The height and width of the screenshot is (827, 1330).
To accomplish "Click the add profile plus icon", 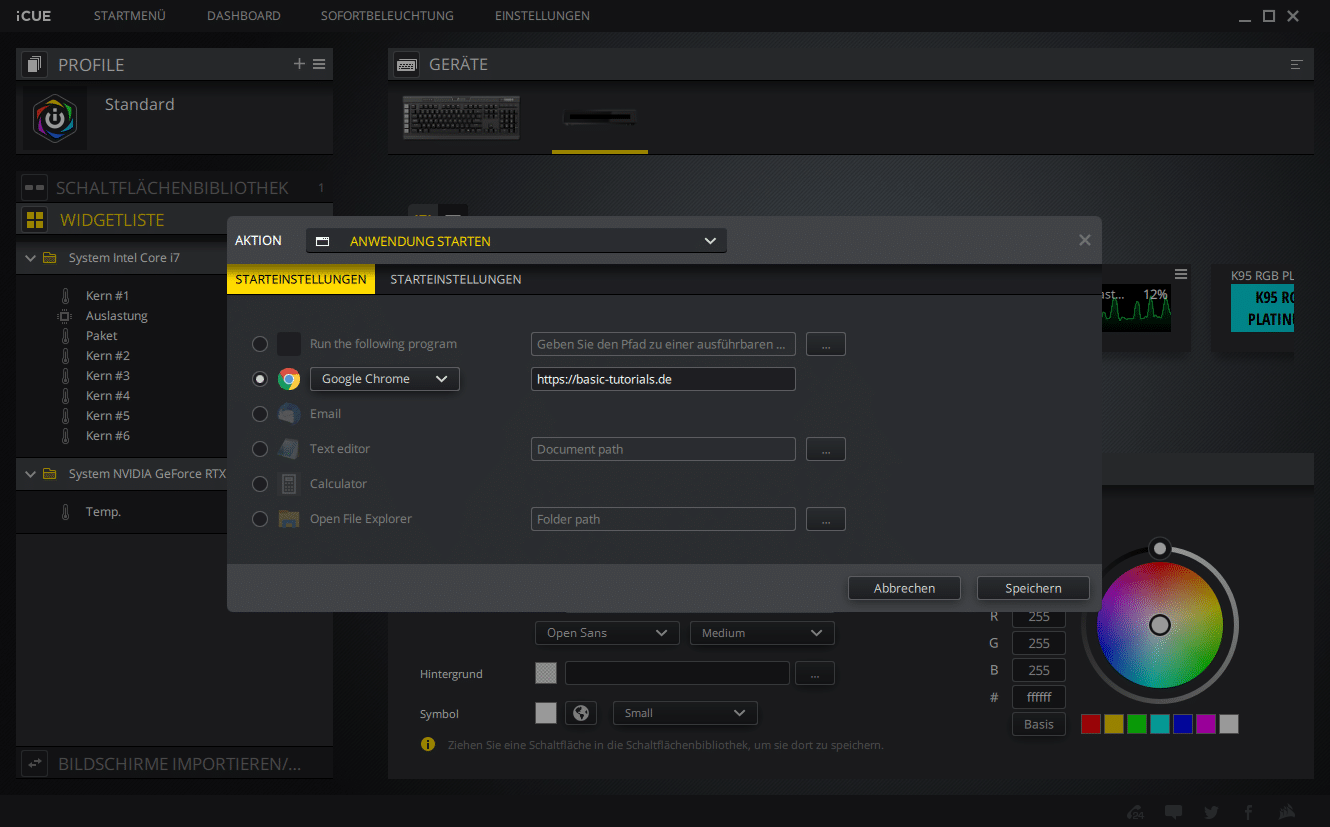I will 299,64.
